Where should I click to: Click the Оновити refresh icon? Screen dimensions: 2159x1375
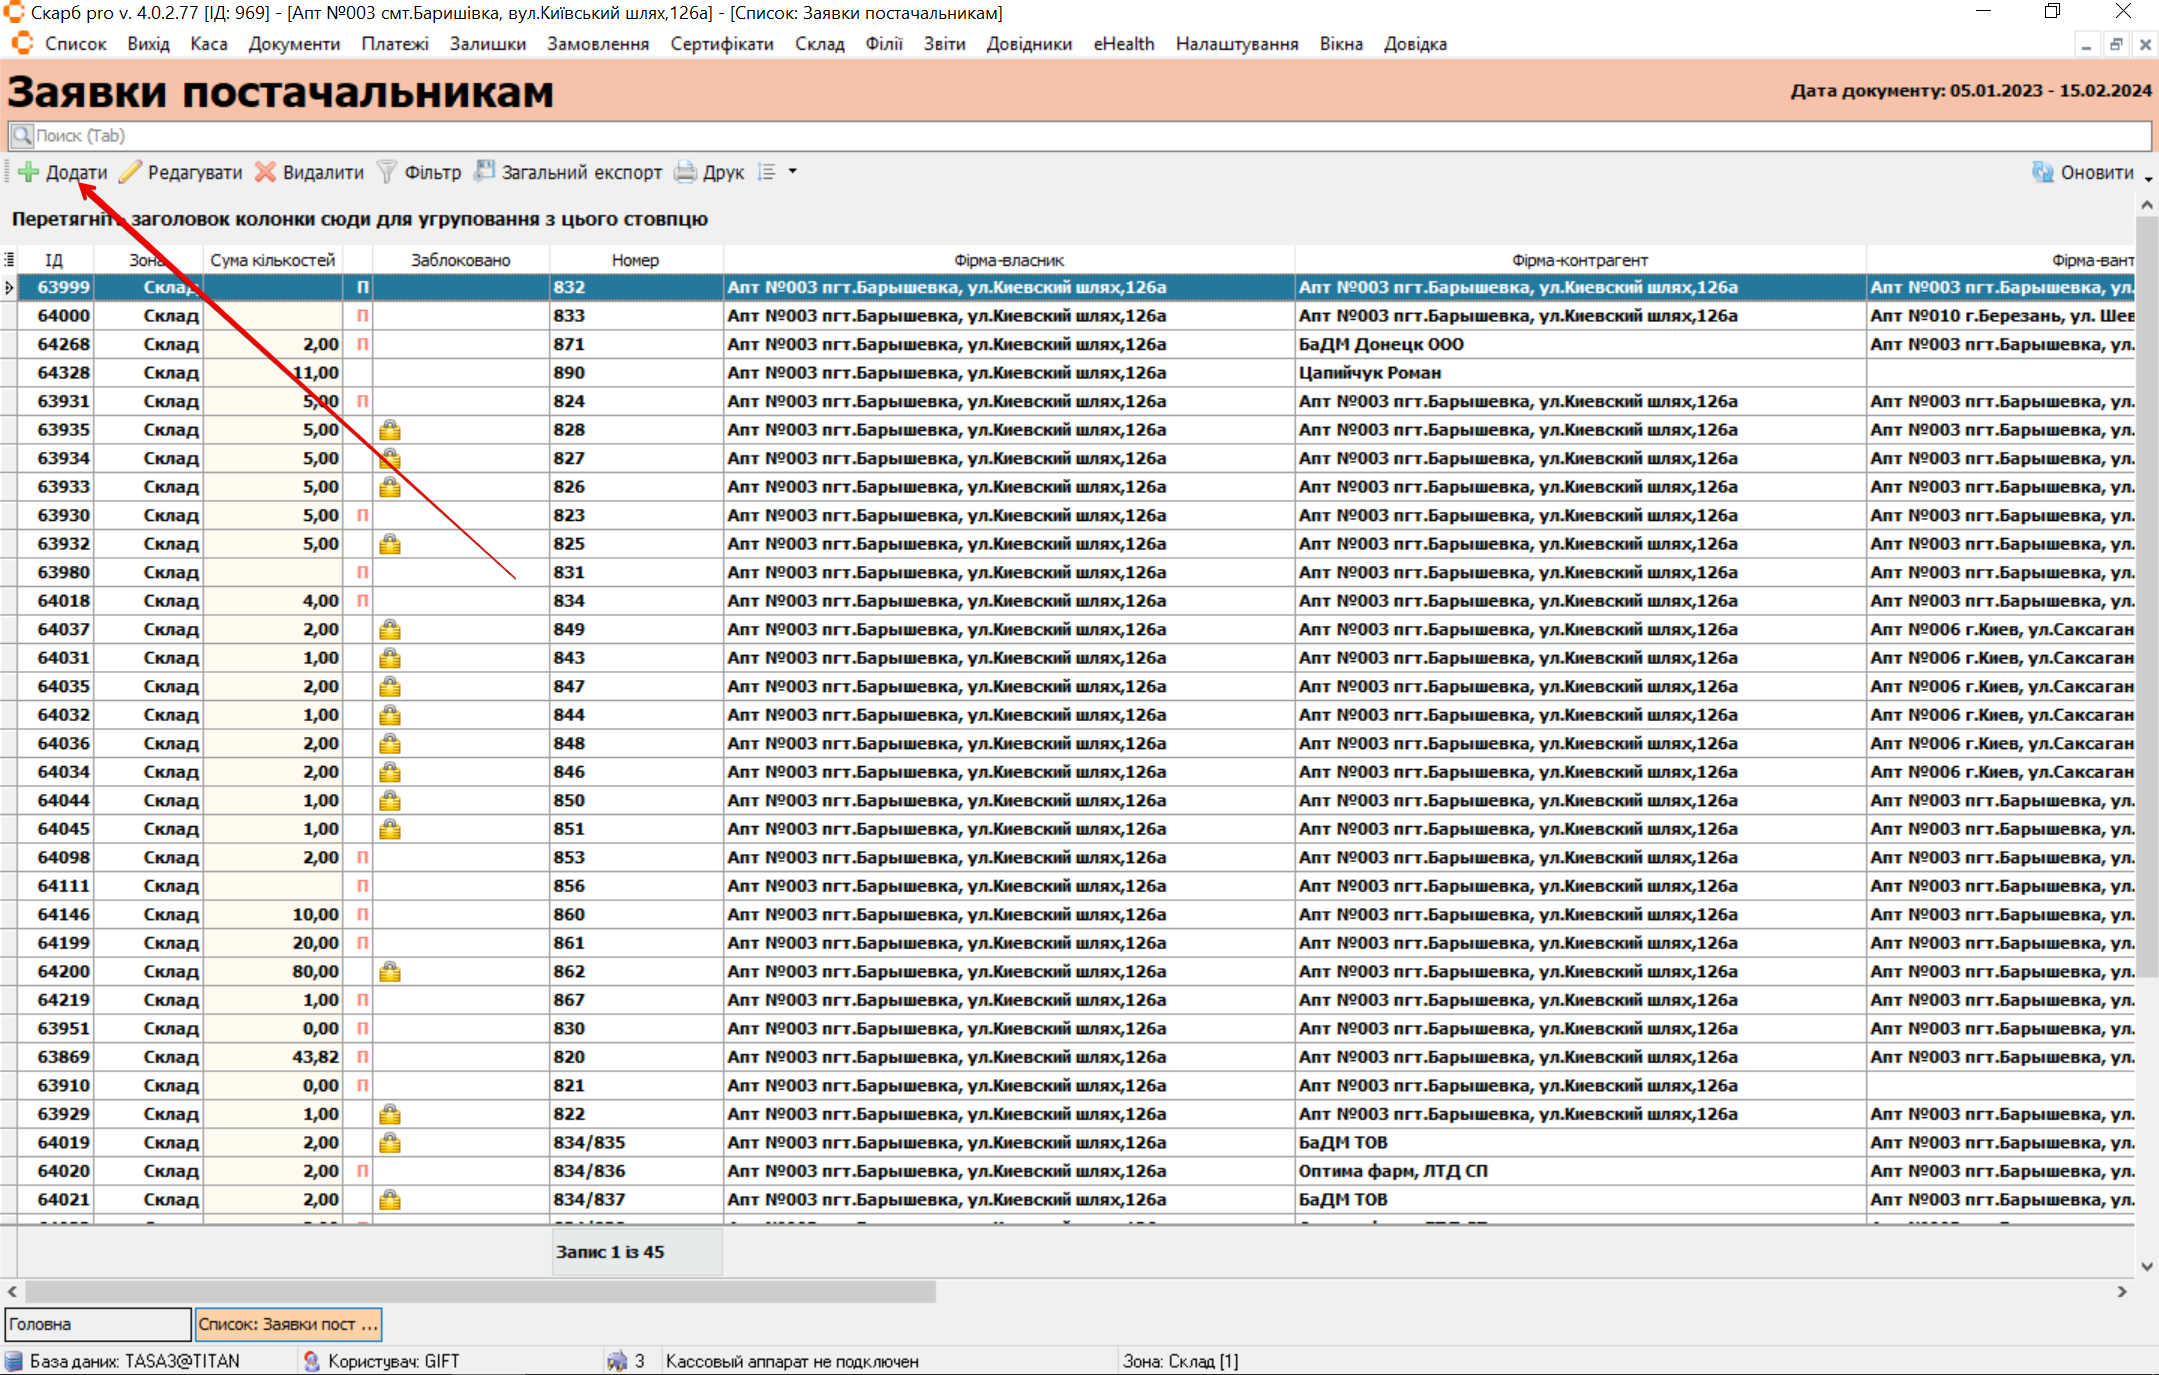2042,172
